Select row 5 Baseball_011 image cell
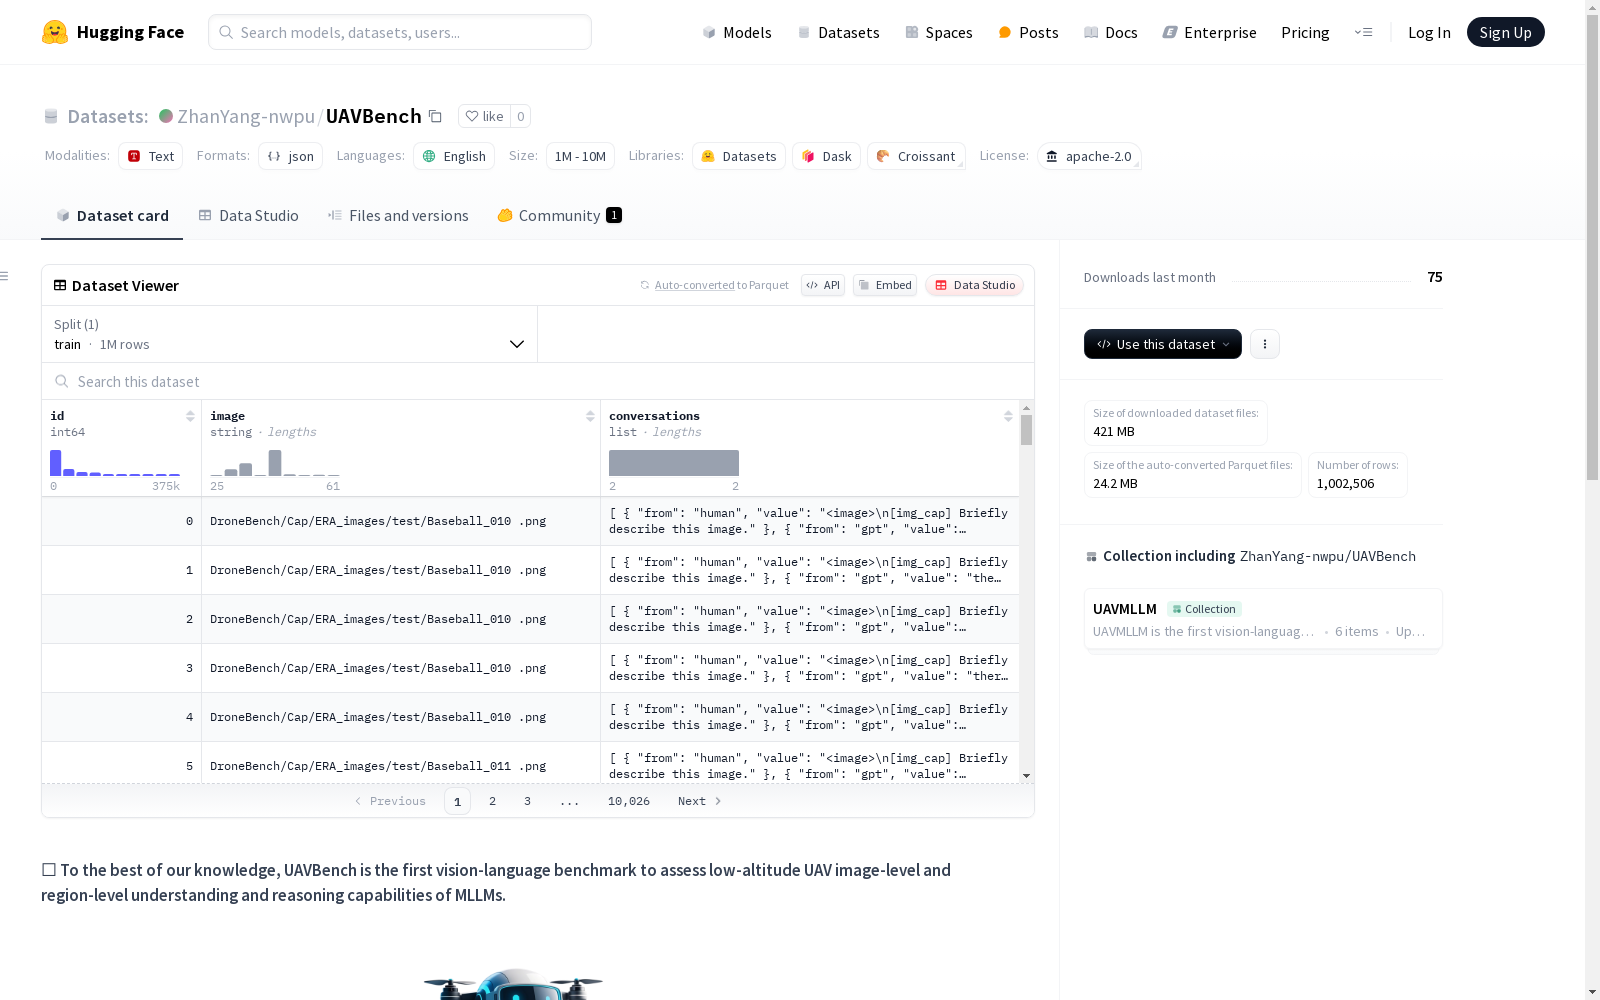 point(401,764)
